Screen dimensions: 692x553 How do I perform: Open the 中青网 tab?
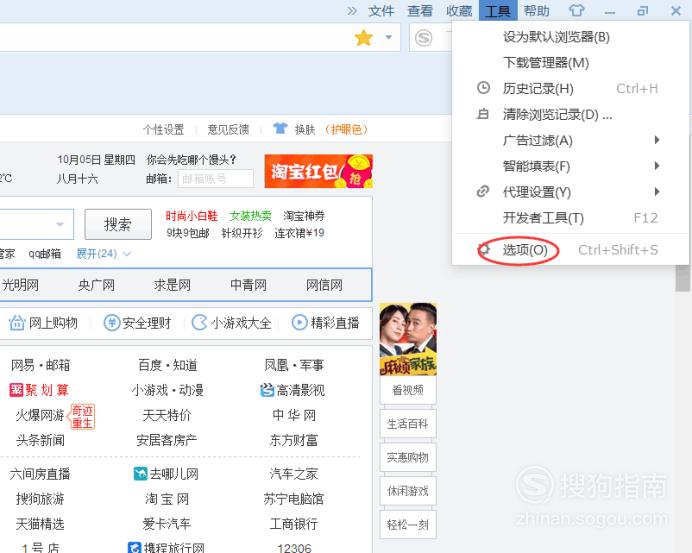pos(248,285)
